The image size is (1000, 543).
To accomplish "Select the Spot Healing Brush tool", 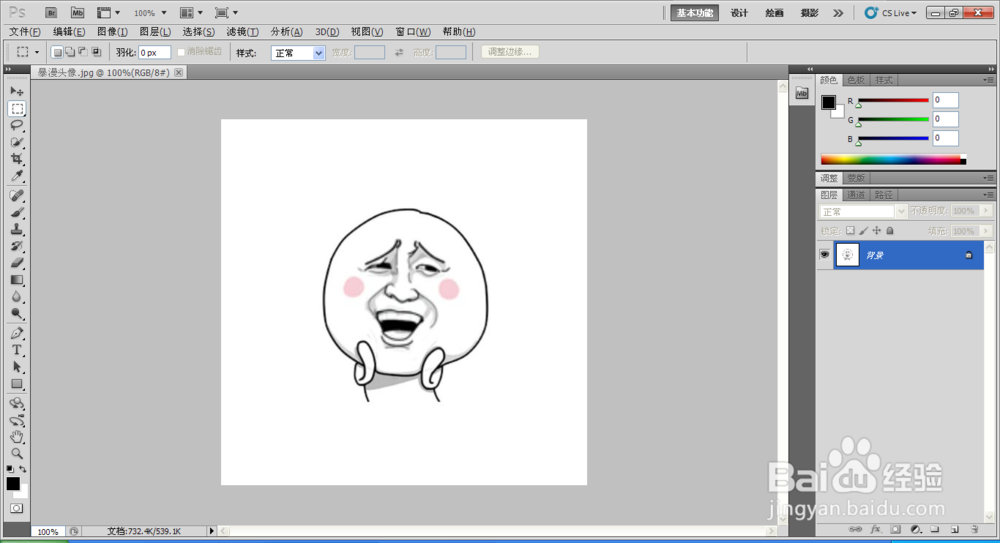I will (x=17, y=196).
